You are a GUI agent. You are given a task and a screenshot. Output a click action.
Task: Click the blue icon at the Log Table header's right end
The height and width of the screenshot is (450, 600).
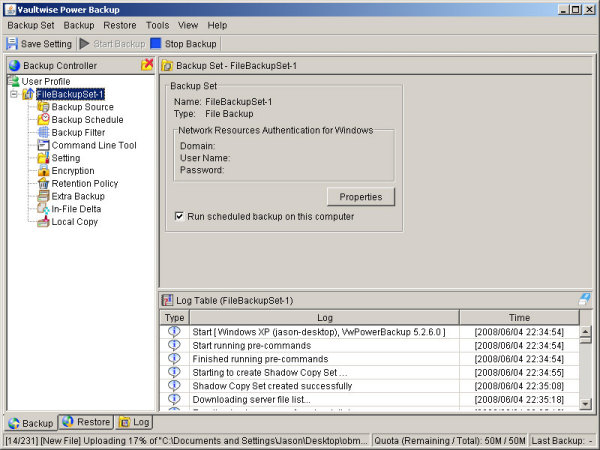point(584,300)
